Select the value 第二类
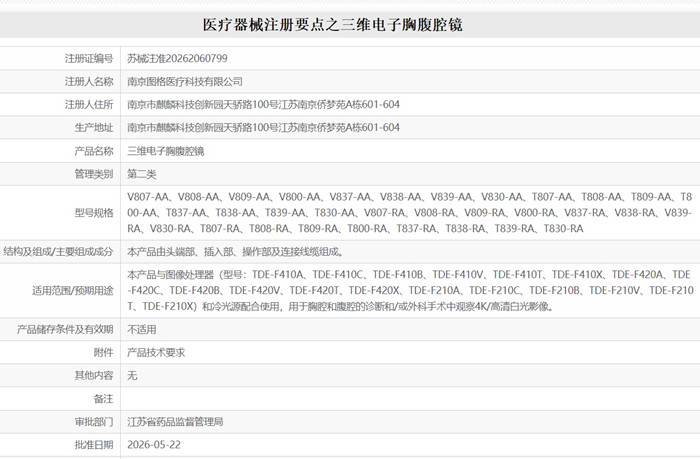 tap(142, 174)
